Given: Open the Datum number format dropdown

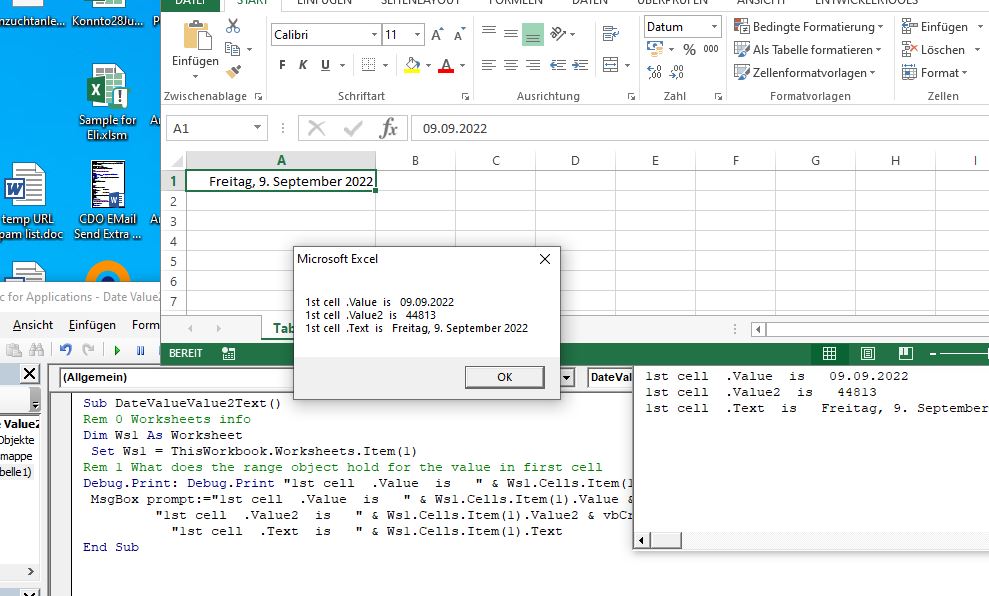Looking at the screenshot, I should coord(714,26).
